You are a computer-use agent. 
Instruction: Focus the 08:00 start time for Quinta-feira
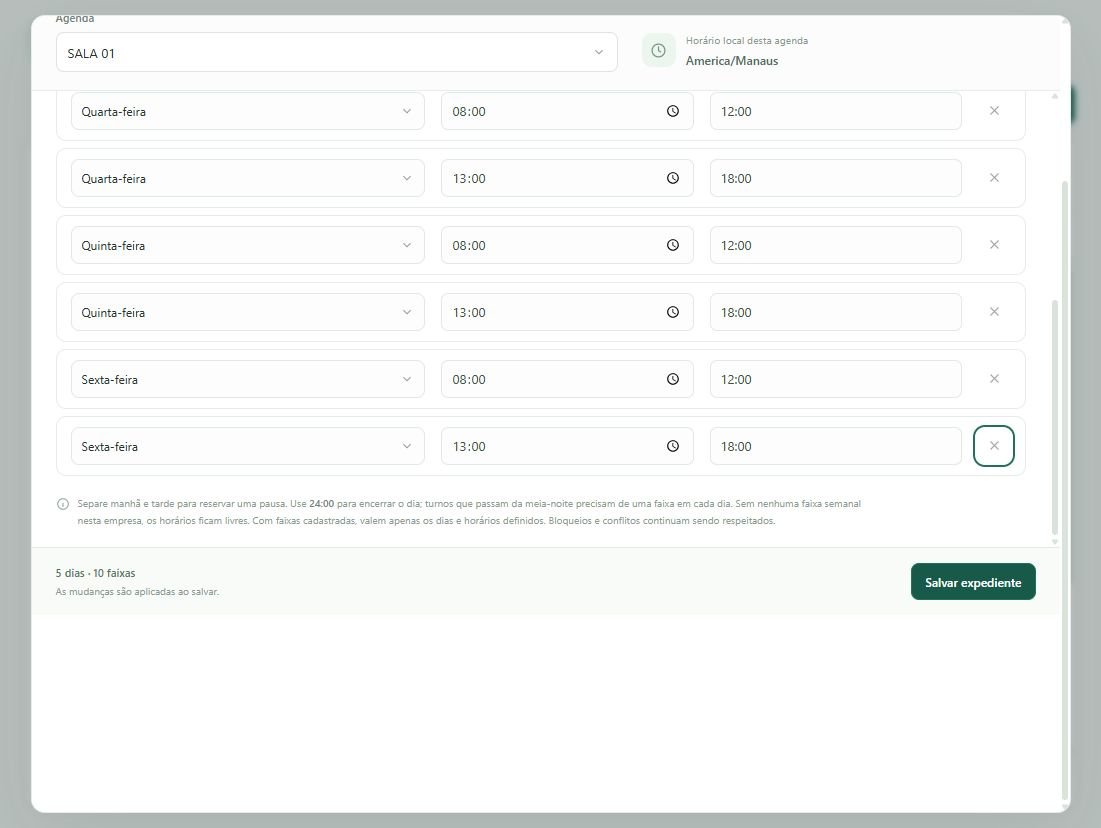567,245
